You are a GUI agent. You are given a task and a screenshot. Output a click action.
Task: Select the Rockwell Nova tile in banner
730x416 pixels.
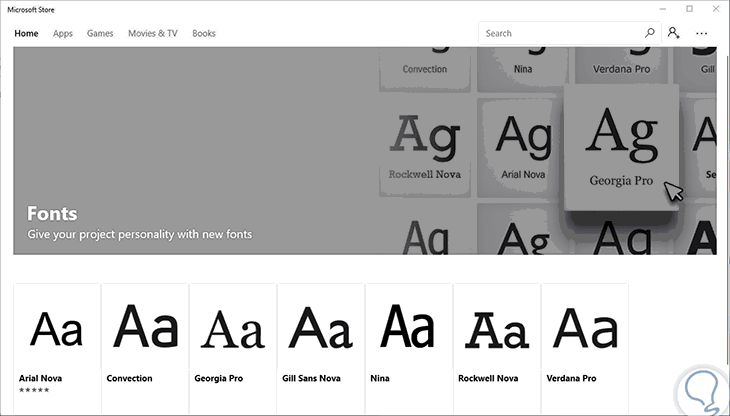coord(425,148)
